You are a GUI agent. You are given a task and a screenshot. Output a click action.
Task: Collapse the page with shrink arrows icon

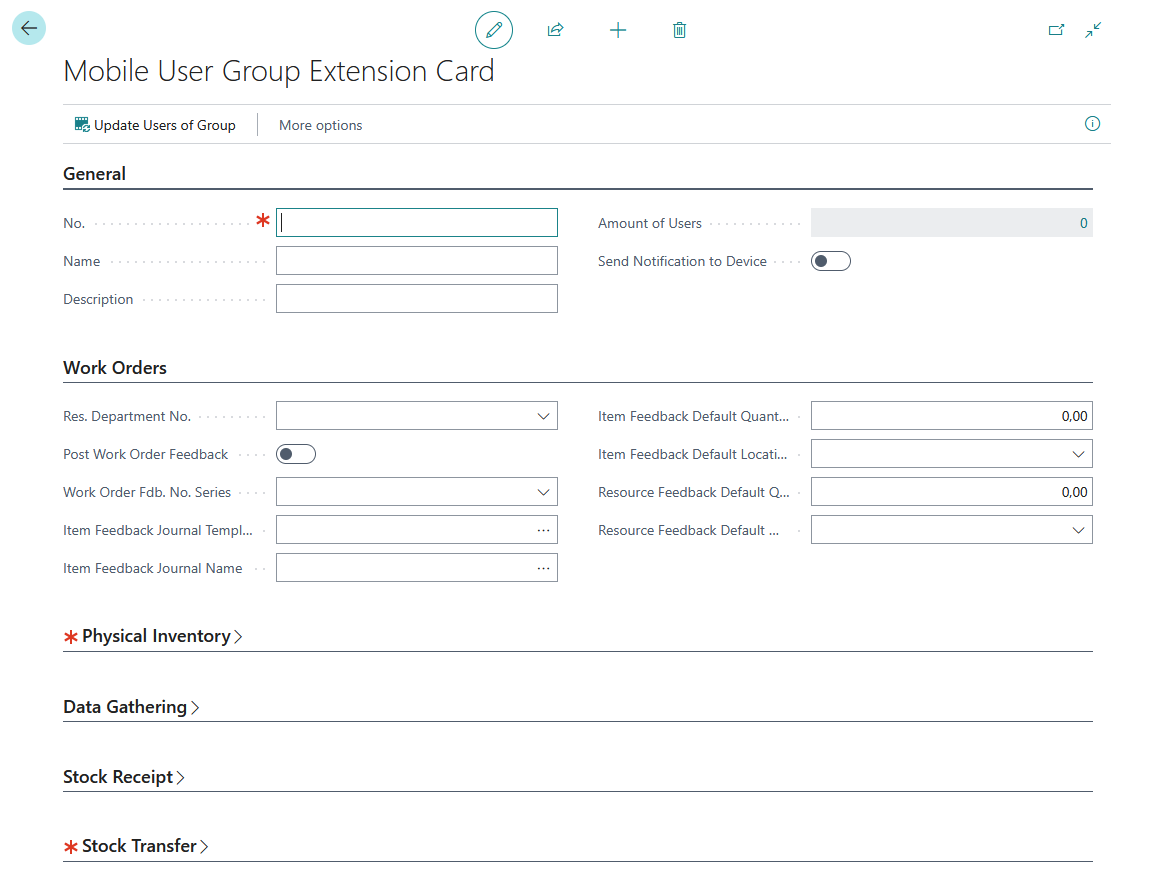[x=1093, y=30]
